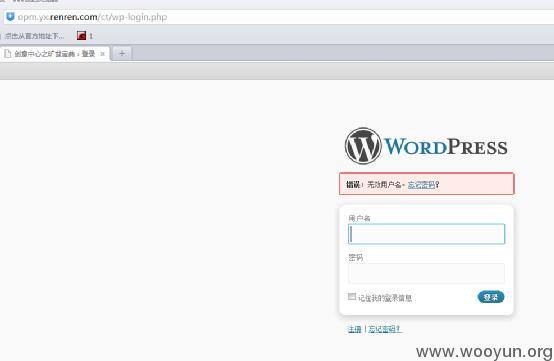554x361 pixels.
Task: Click forgot password link in error box
Action: tap(421, 184)
